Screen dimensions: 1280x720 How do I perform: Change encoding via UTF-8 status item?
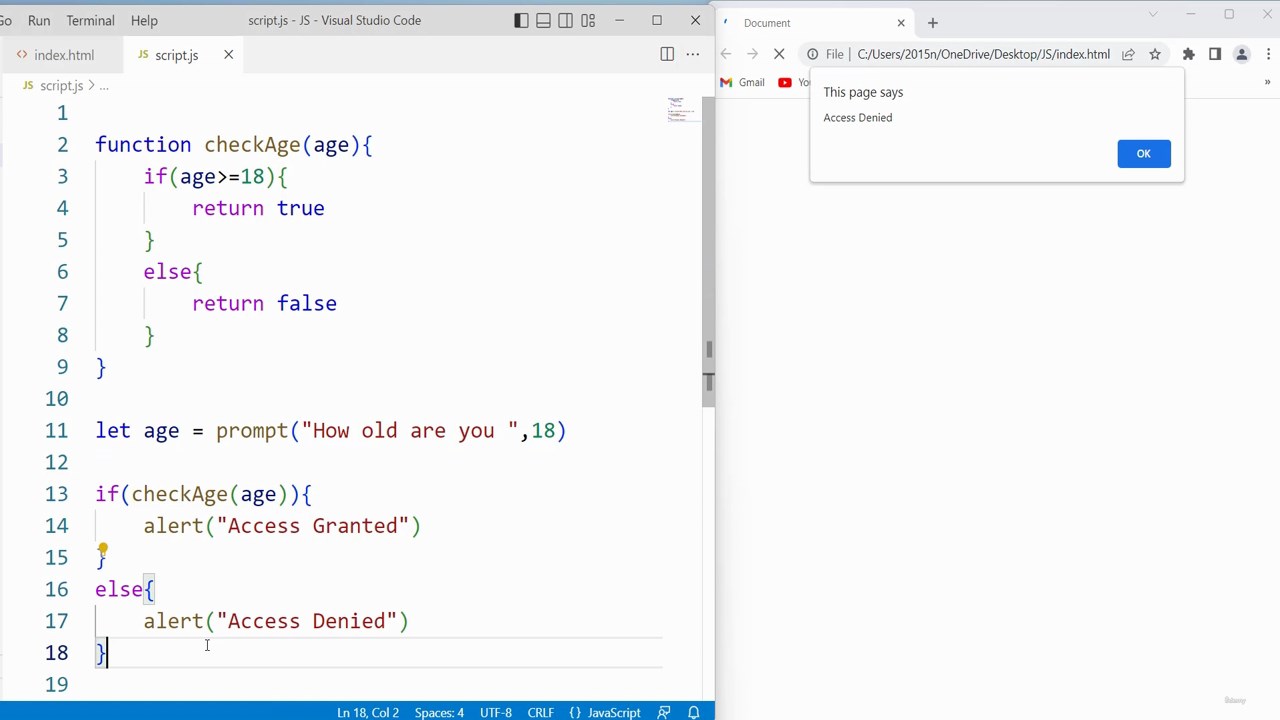(496, 712)
